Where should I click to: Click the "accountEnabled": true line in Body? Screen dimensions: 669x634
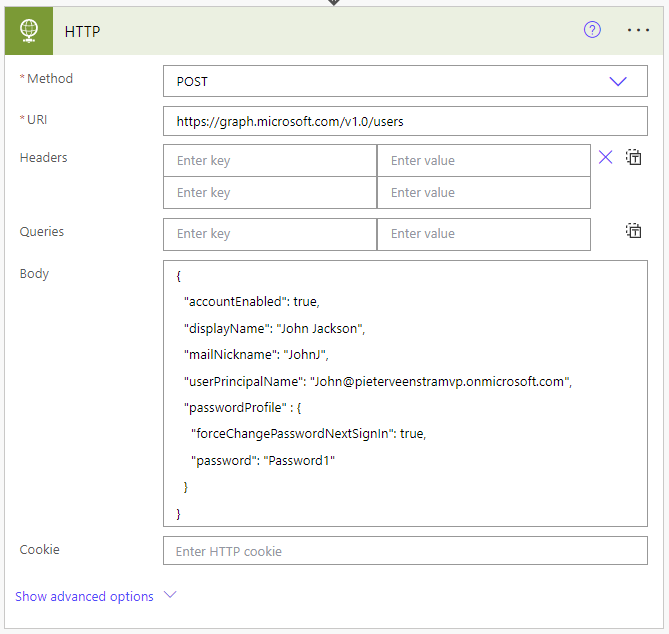click(252, 302)
